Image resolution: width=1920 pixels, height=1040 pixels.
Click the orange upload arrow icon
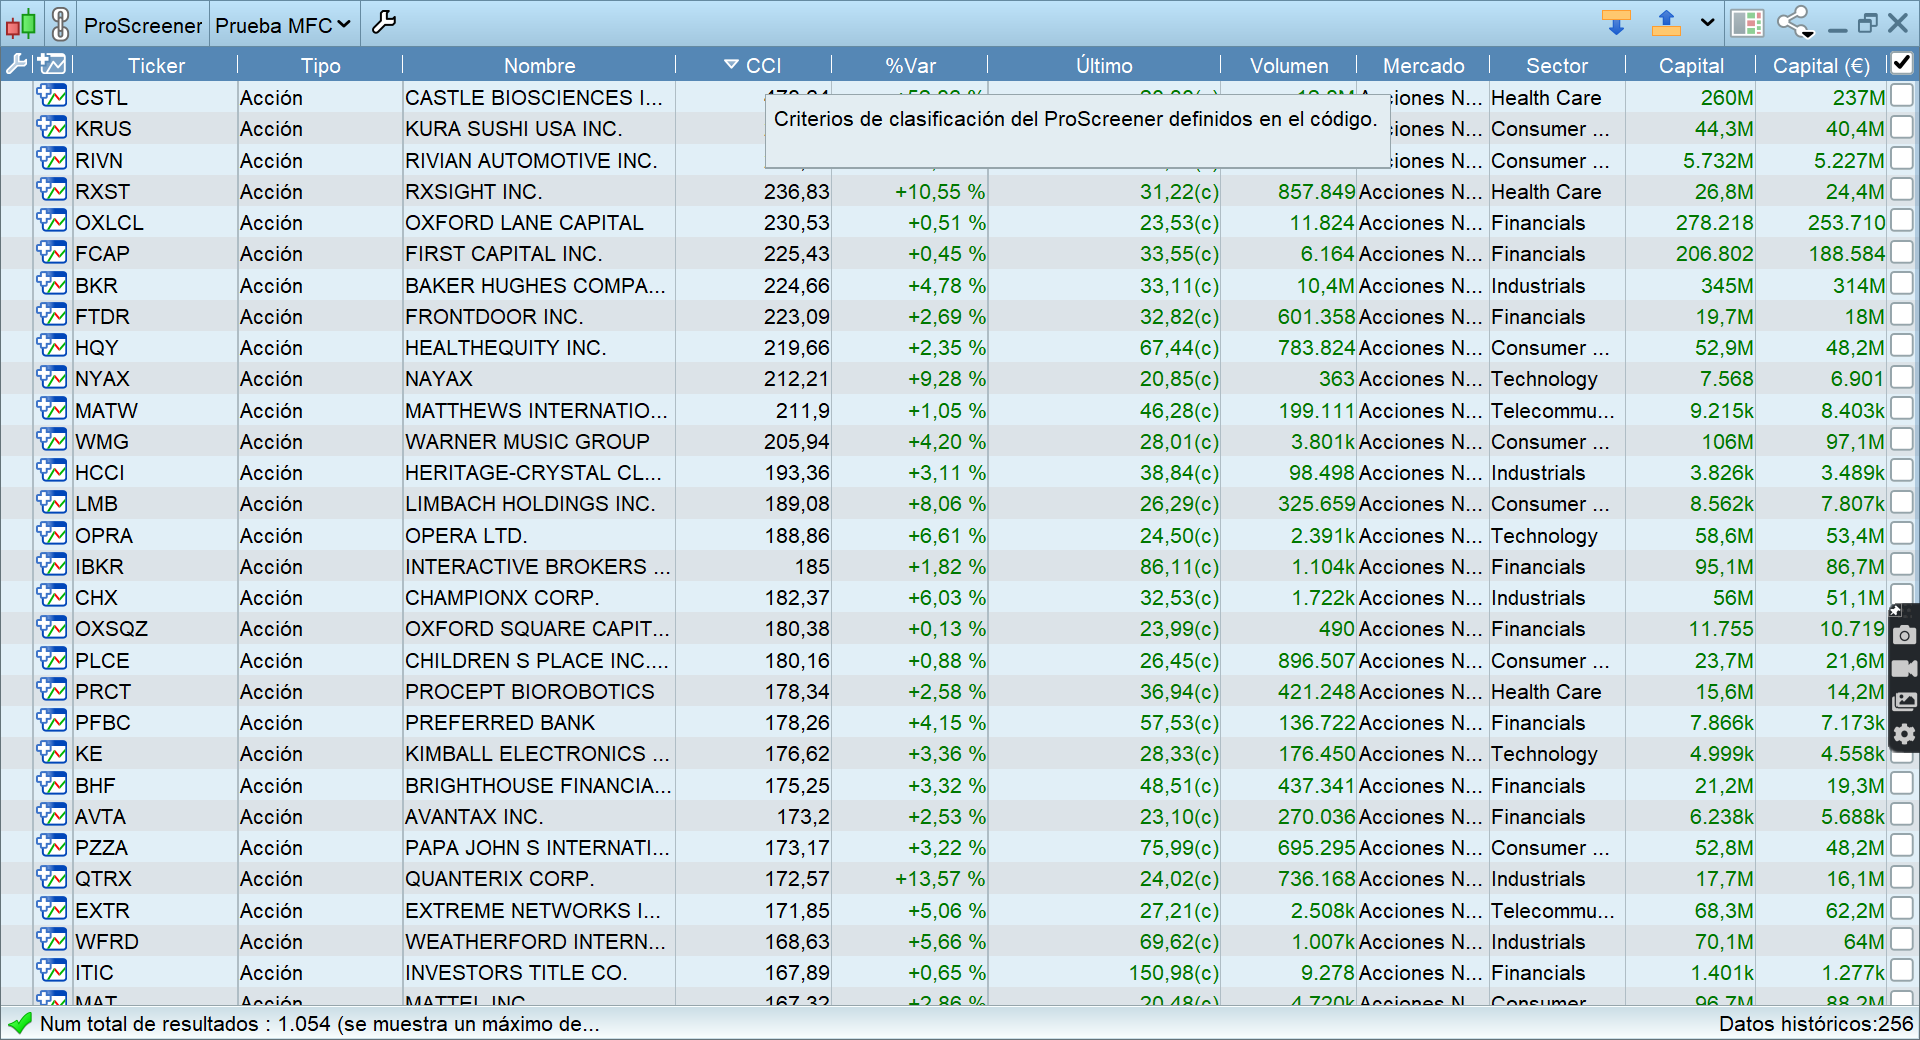tap(1666, 23)
